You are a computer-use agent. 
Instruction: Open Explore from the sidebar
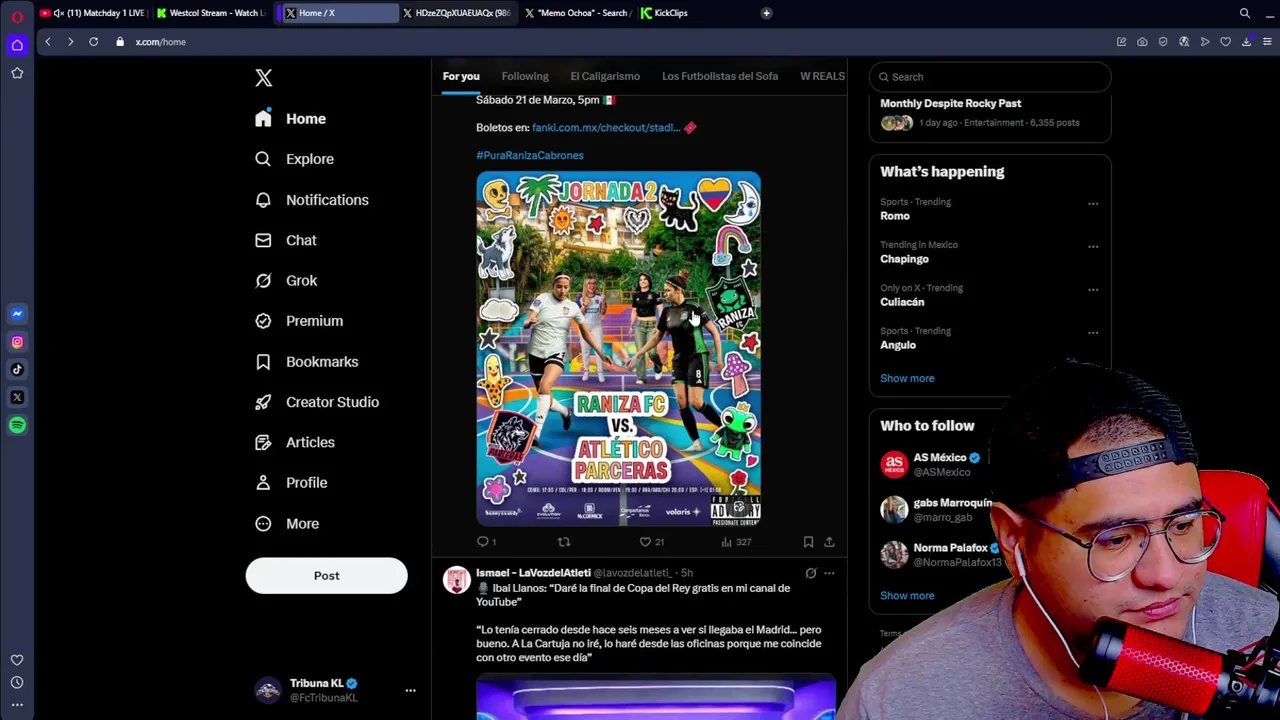click(x=294, y=159)
